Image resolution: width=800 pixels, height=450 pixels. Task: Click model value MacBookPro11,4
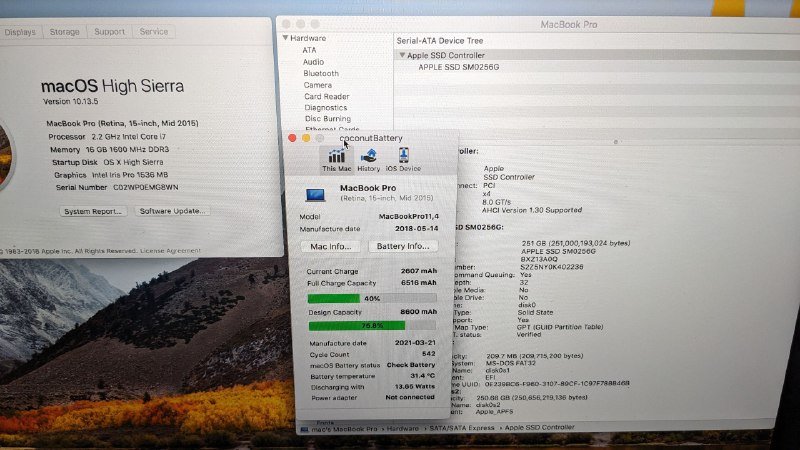tap(409, 216)
